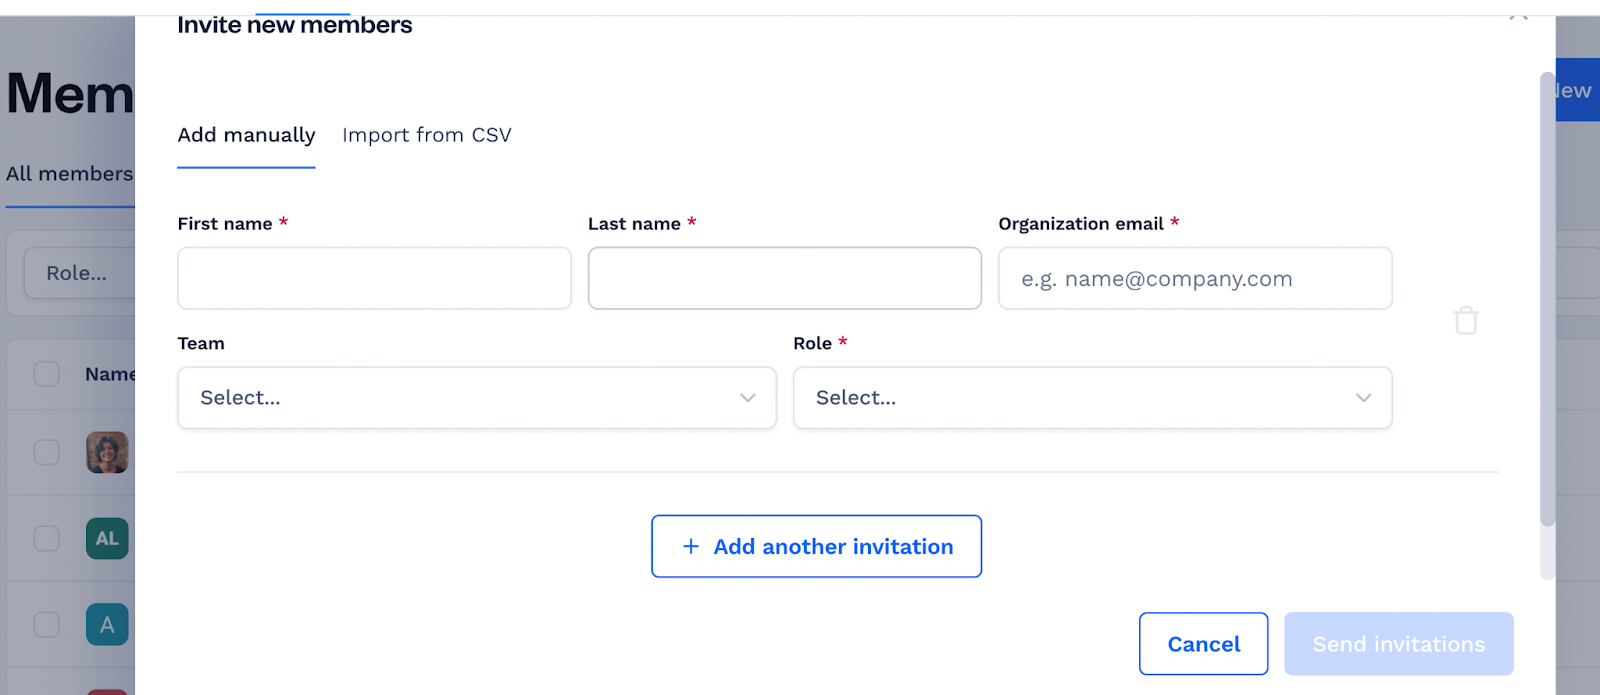
Task: Open the photo avatar of first member
Action: click(x=107, y=452)
